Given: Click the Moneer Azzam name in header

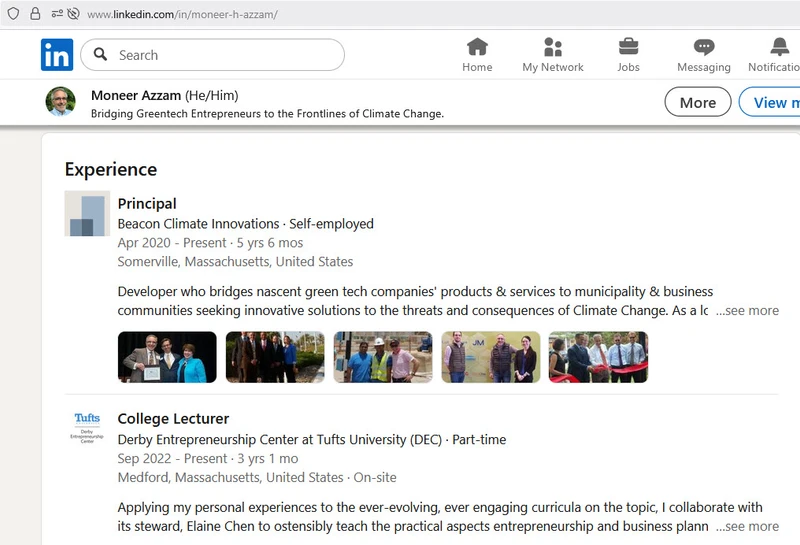Looking at the screenshot, I should 136,95.
